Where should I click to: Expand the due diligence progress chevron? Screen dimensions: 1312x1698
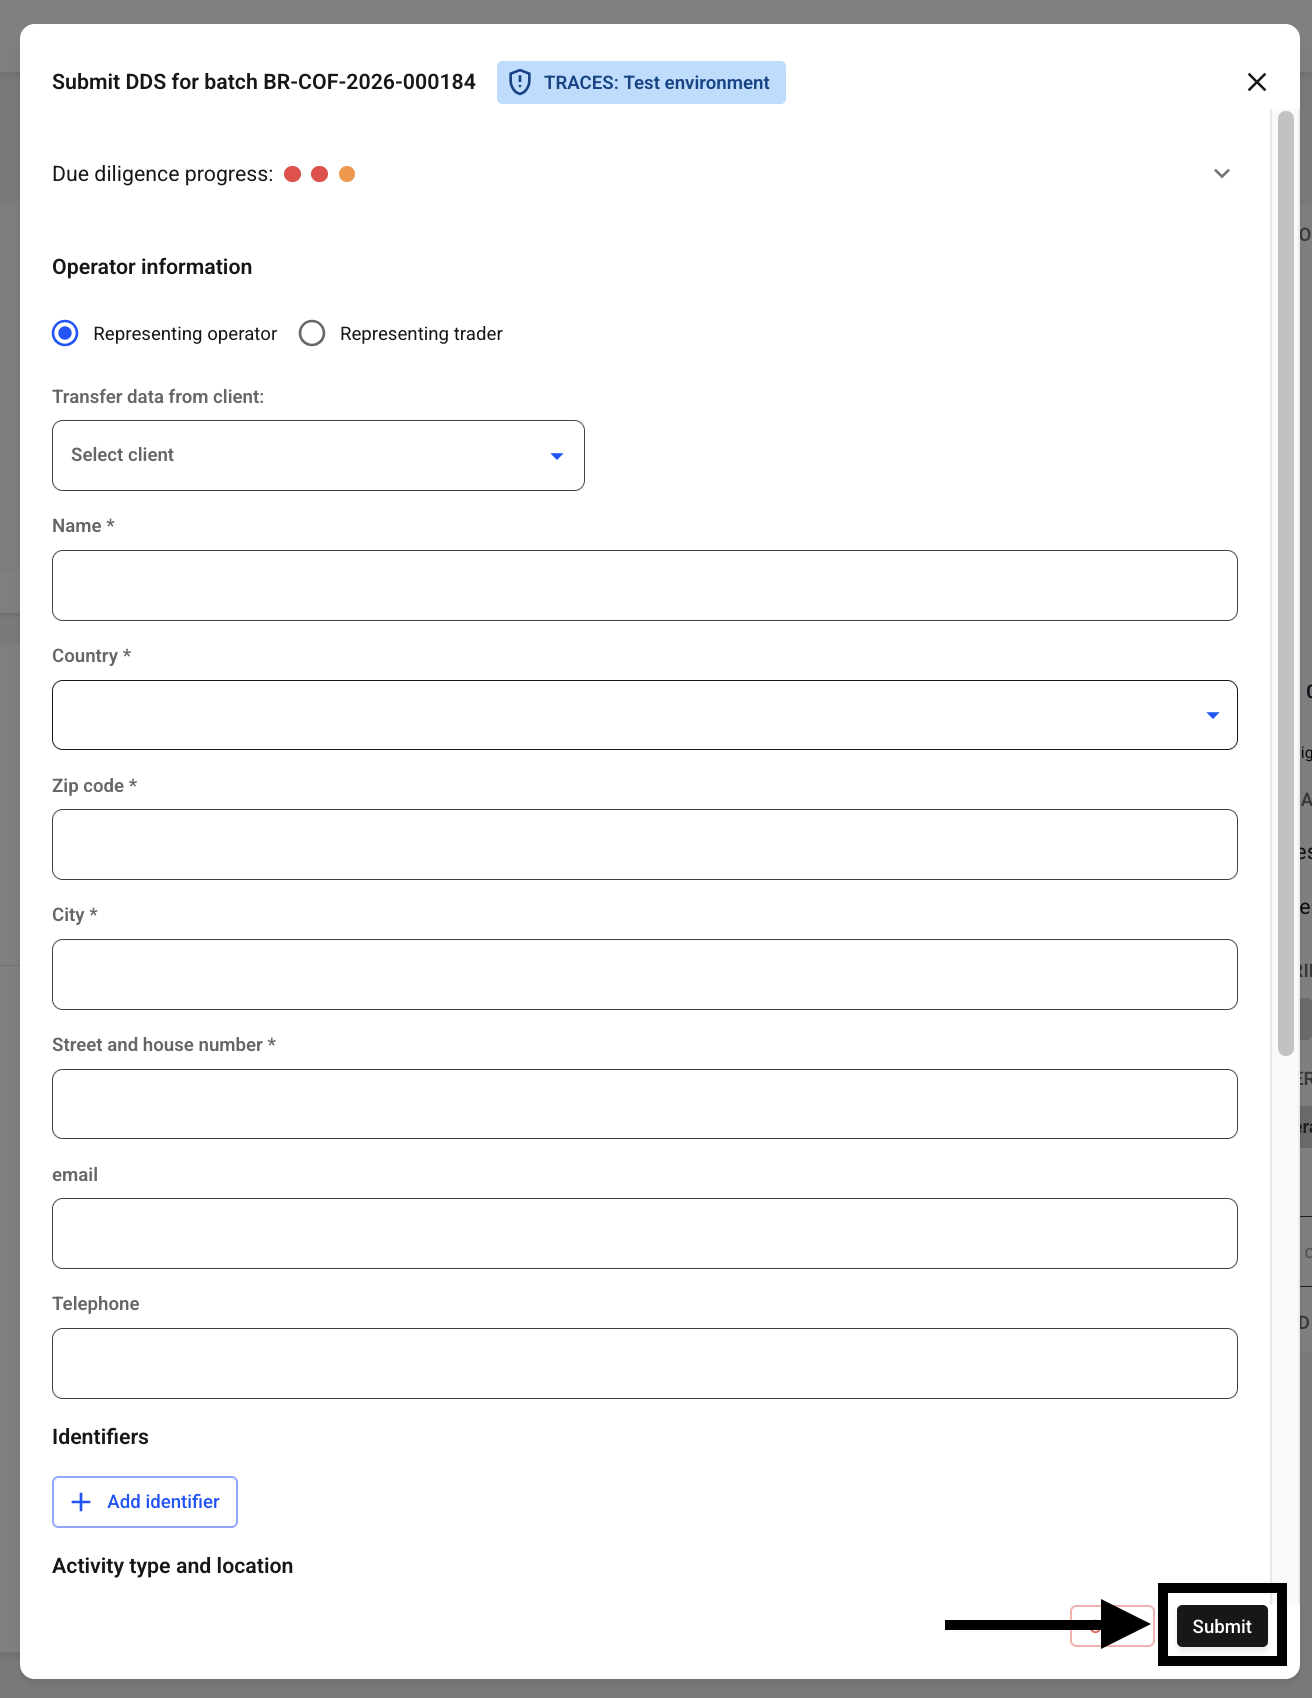pyautogui.click(x=1222, y=174)
